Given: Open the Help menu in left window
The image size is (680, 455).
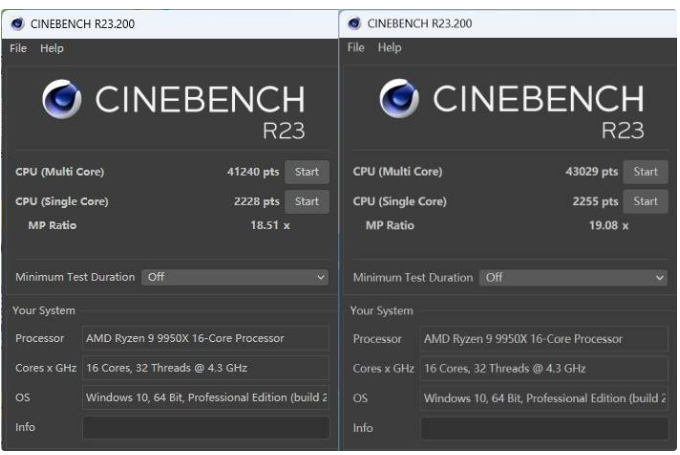Looking at the screenshot, I should pyautogui.click(x=52, y=48).
